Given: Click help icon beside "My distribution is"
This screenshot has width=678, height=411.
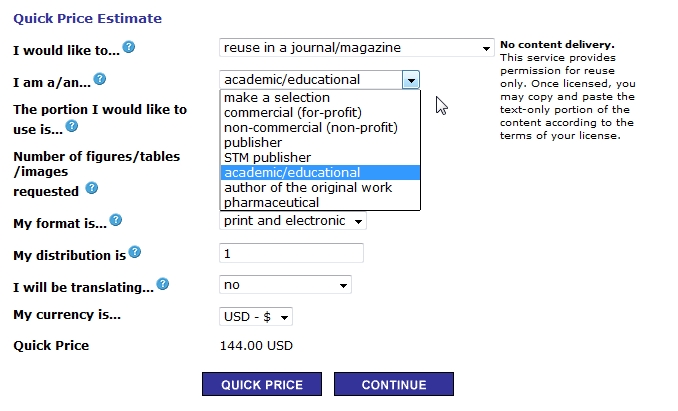Looking at the screenshot, I should click(x=135, y=253).
